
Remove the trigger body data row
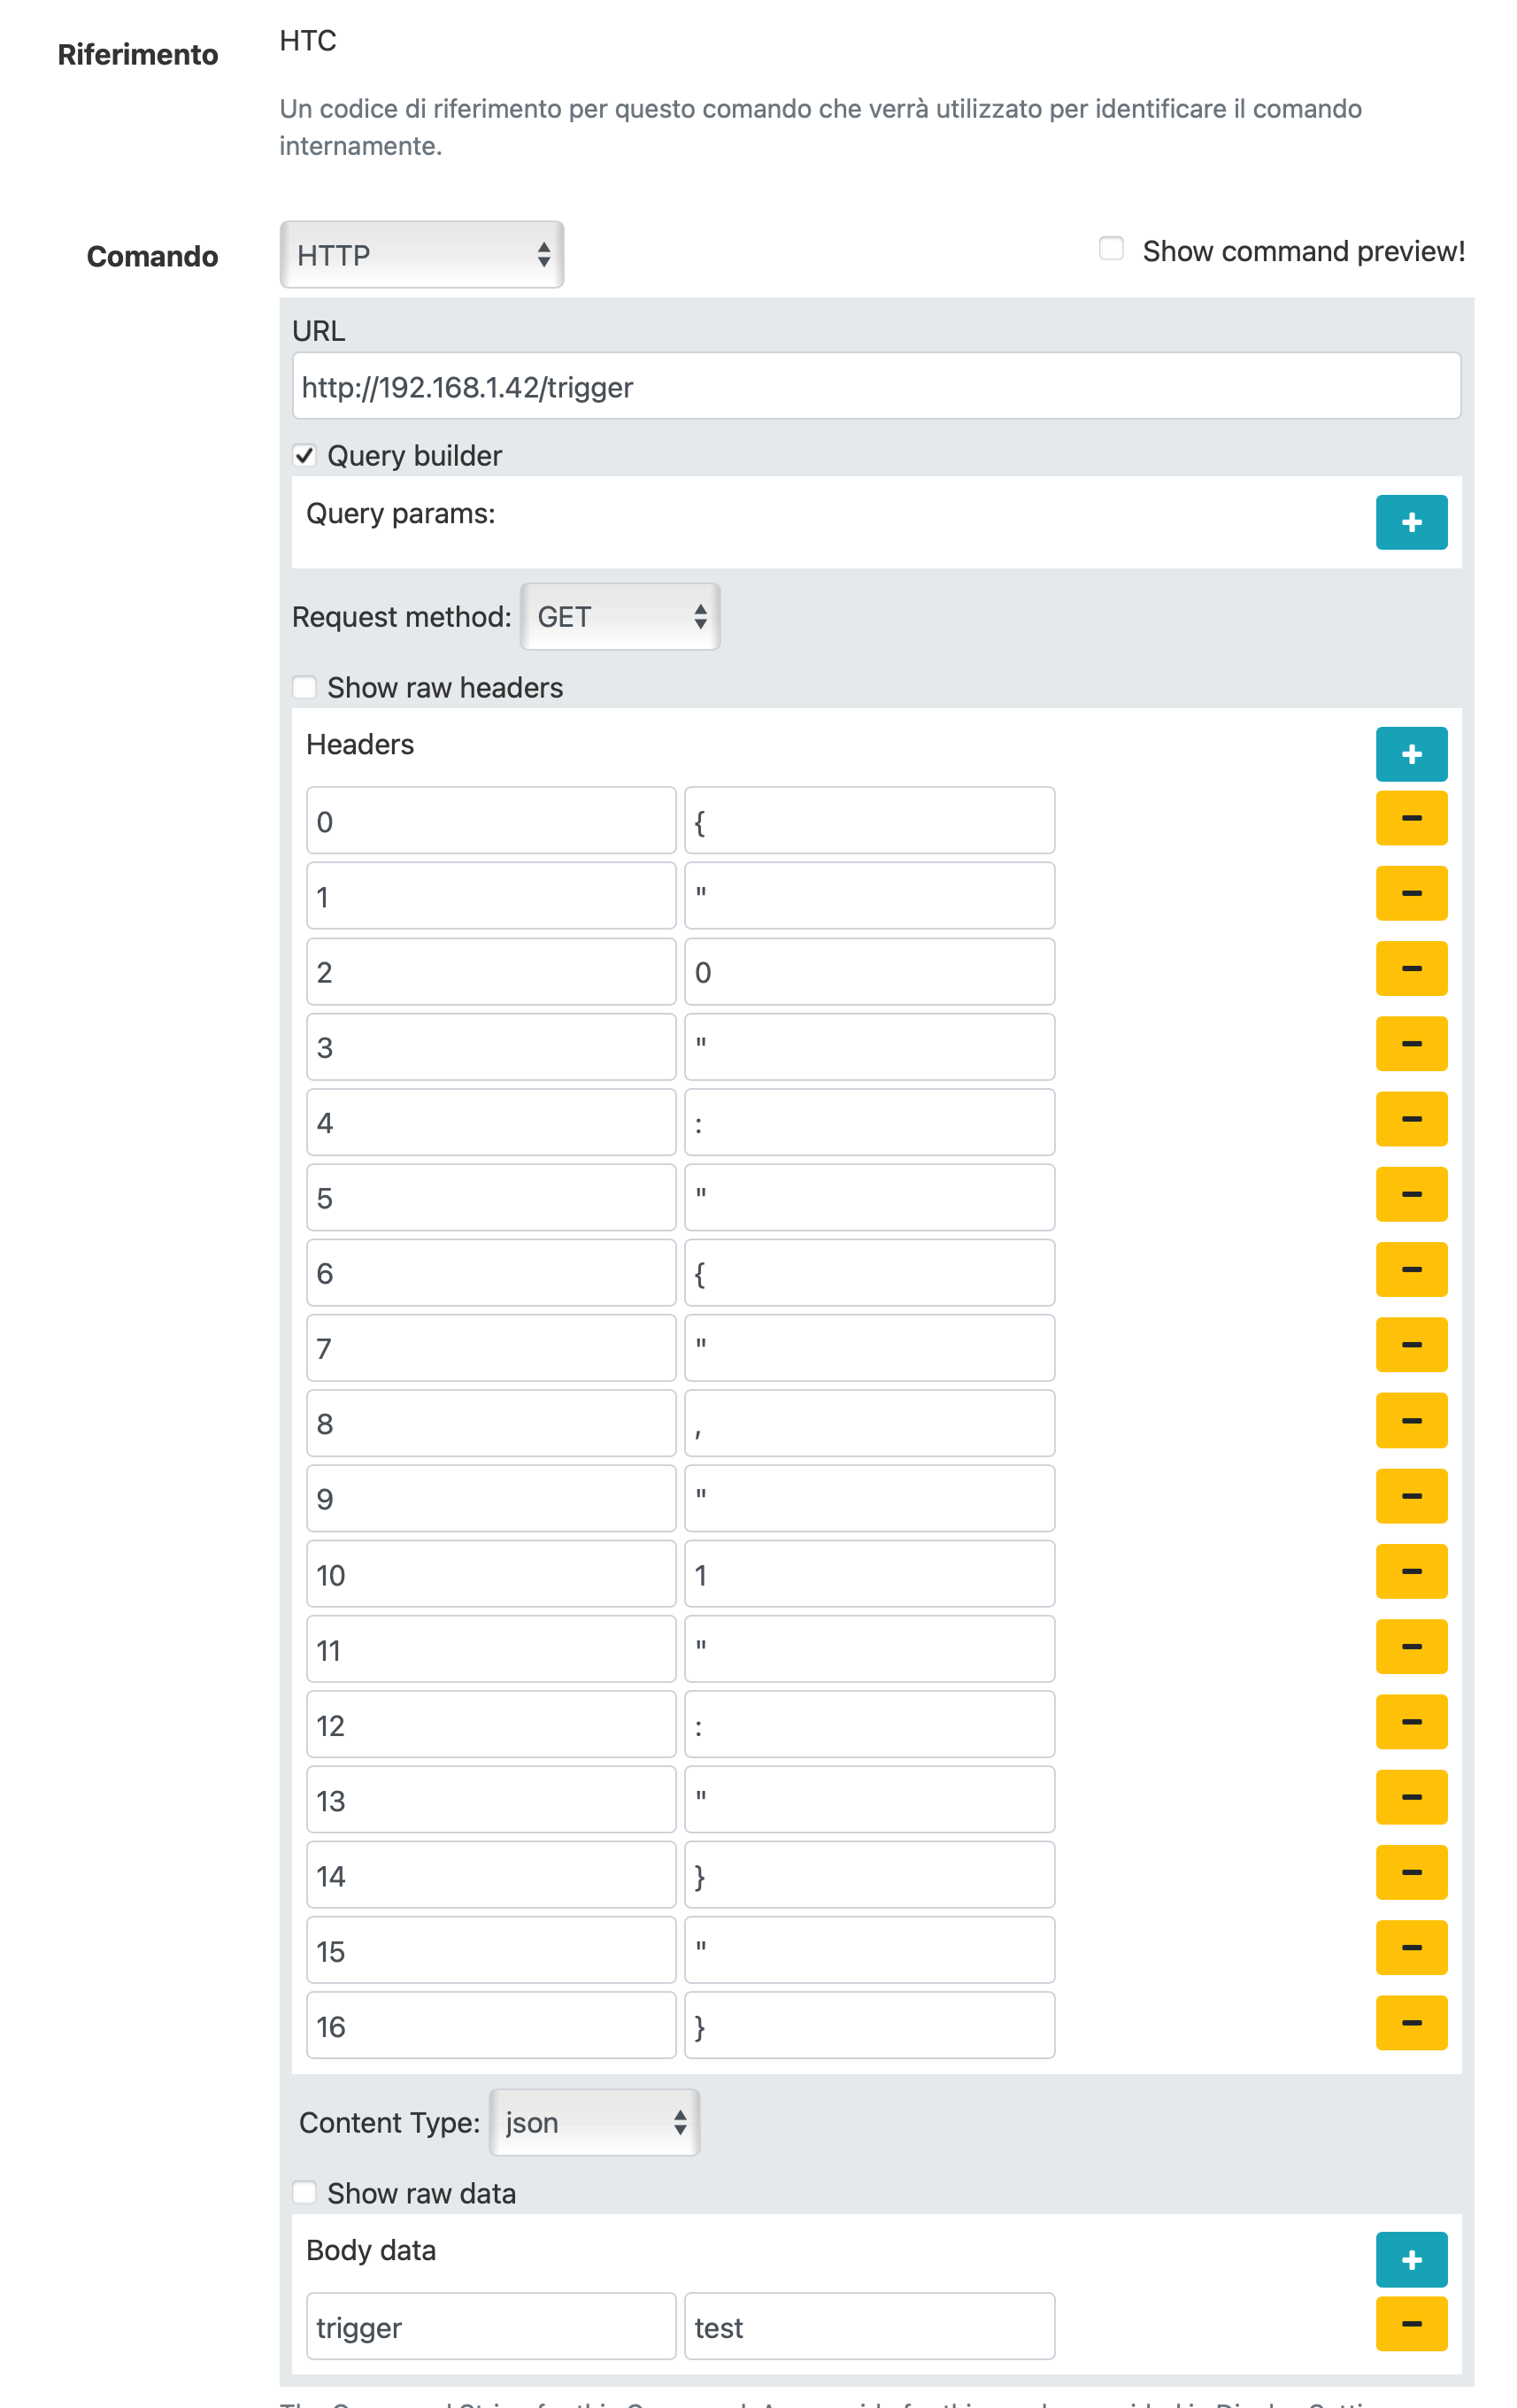pyautogui.click(x=1410, y=2323)
